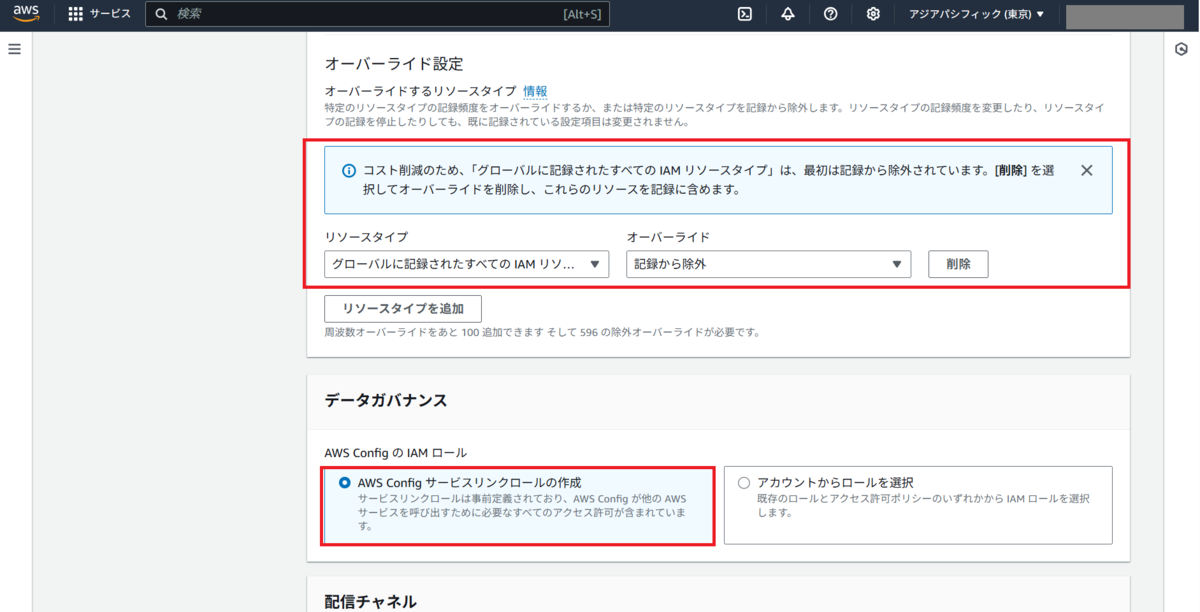
Task: Click the 配信チャネル heading
Action: coord(370,601)
